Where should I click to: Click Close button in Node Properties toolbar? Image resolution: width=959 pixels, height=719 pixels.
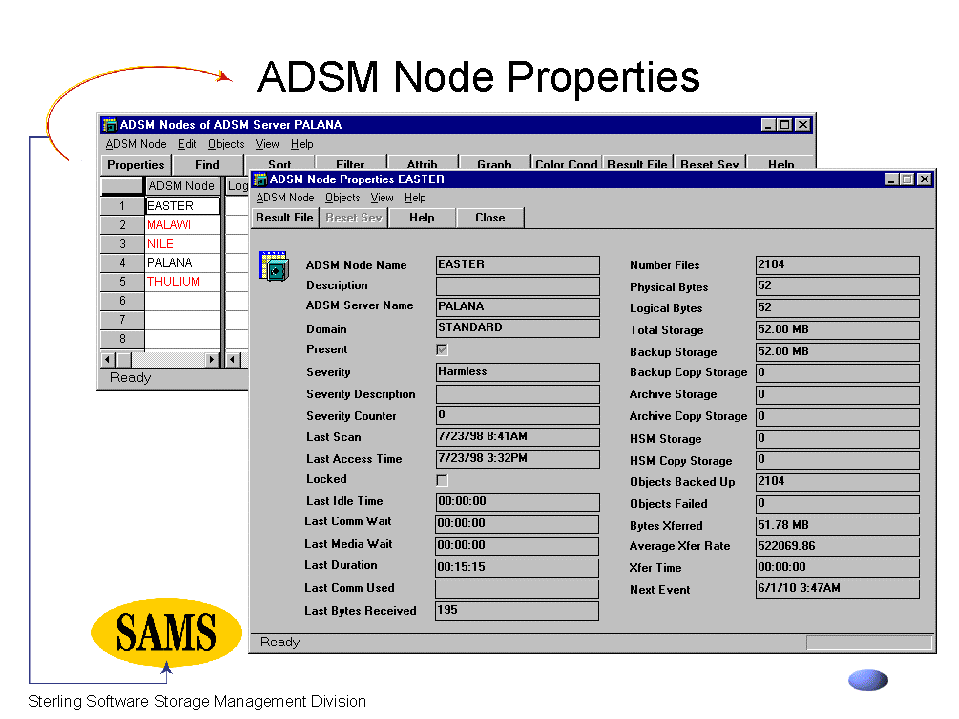coord(490,218)
